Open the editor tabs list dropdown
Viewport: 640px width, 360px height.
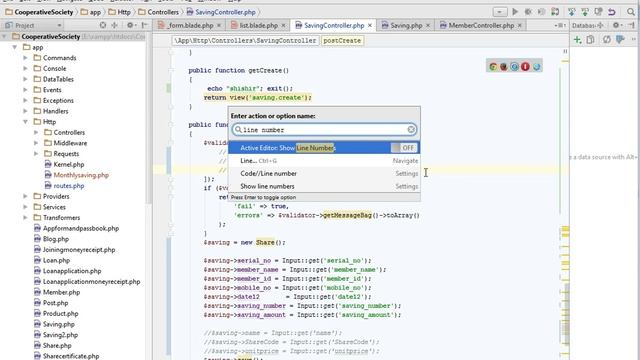pos(560,25)
